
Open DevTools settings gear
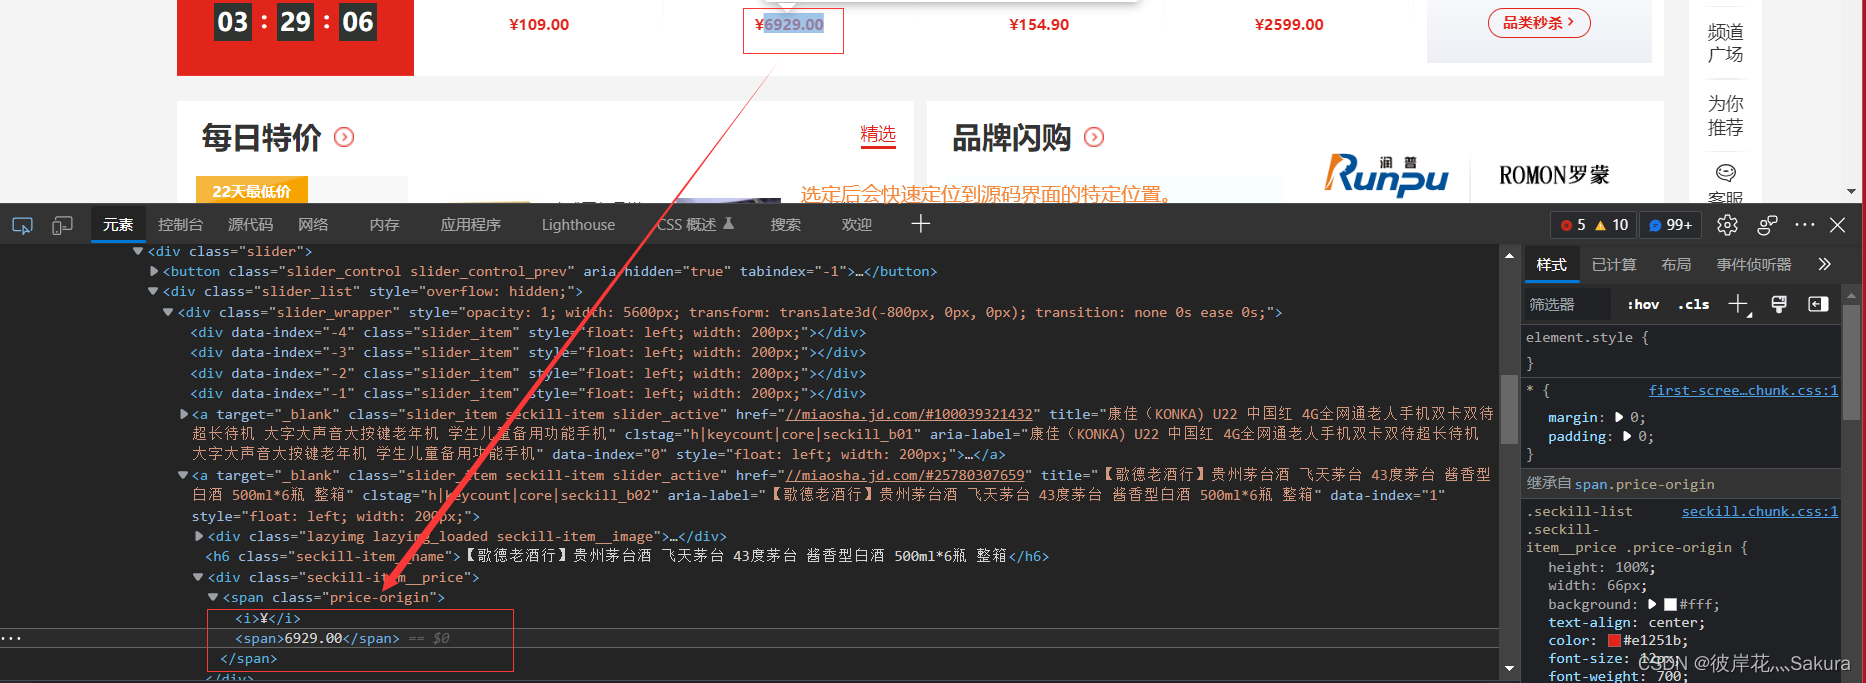[x=1727, y=225]
